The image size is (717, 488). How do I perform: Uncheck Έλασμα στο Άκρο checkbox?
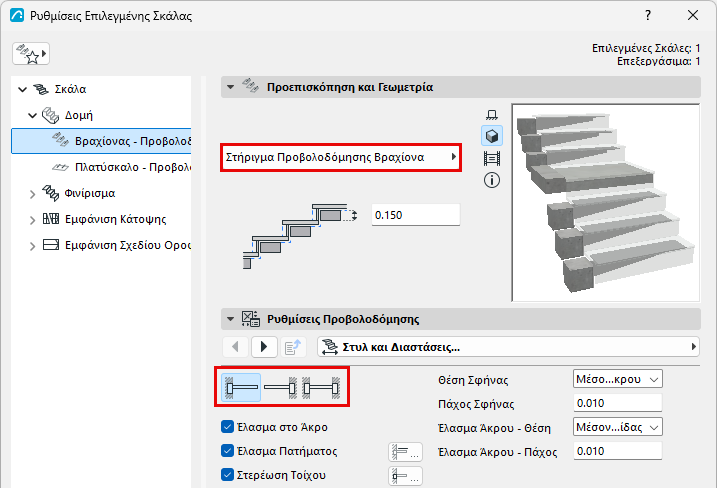pyautogui.click(x=227, y=427)
